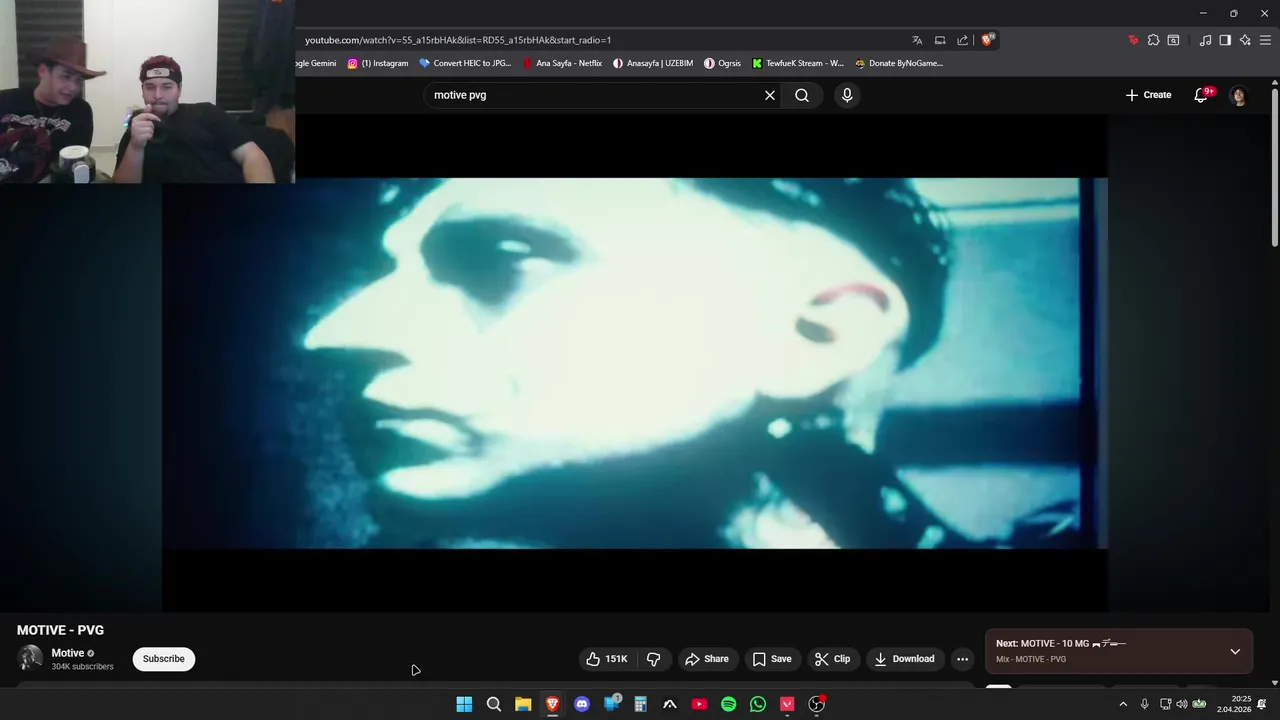Open the Motive channel name link
This screenshot has height=720, width=1280.
click(68, 653)
